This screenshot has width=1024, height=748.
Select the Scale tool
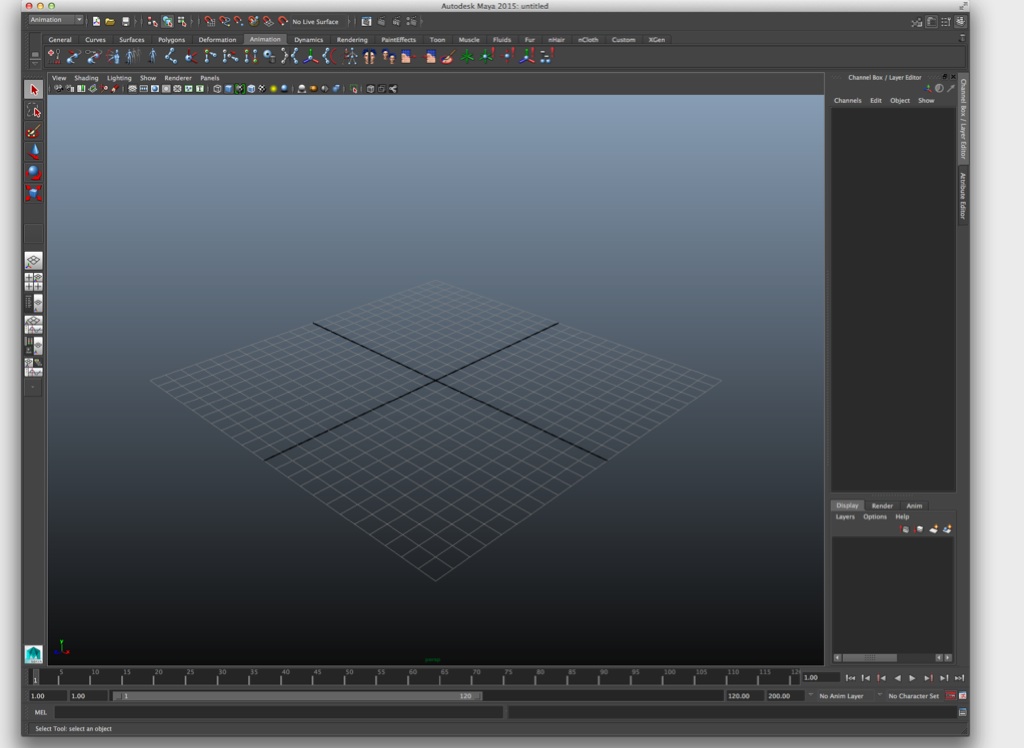[34, 193]
